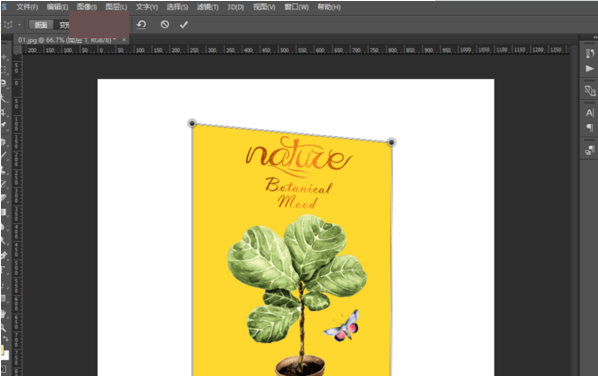This screenshot has width=598, height=376.
Task: Select the 01.jpg @ 66.7% document tab
Action: (x=67, y=40)
